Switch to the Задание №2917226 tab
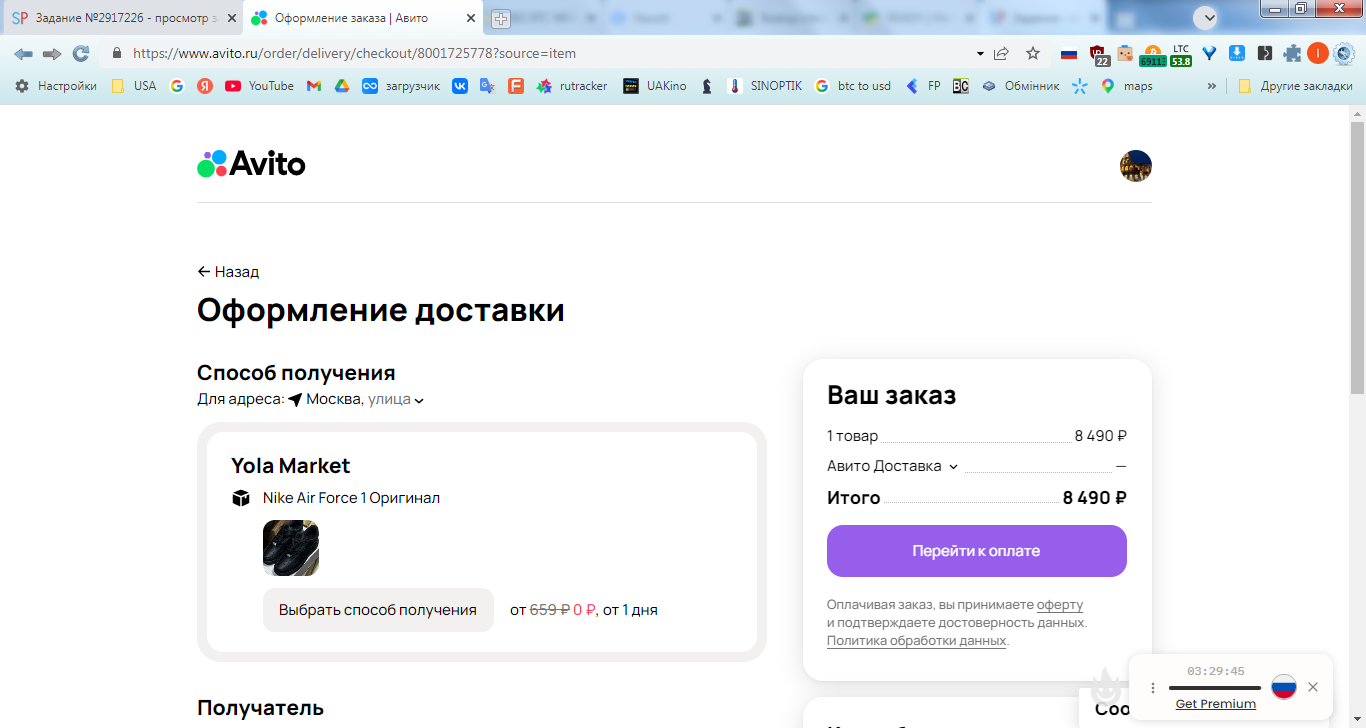Screen dimensions: 1366x728 pyautogui.click(x=122, y=18)
